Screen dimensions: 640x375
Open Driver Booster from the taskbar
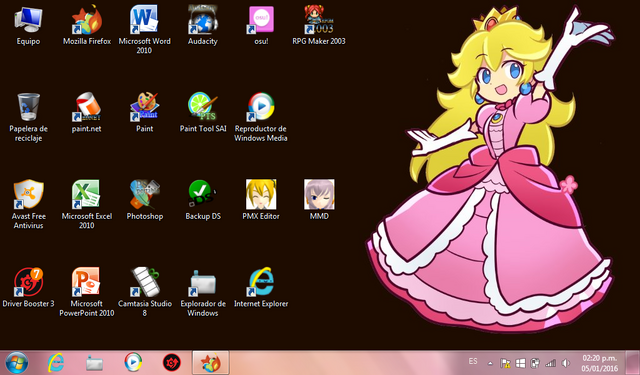point(172,362)
